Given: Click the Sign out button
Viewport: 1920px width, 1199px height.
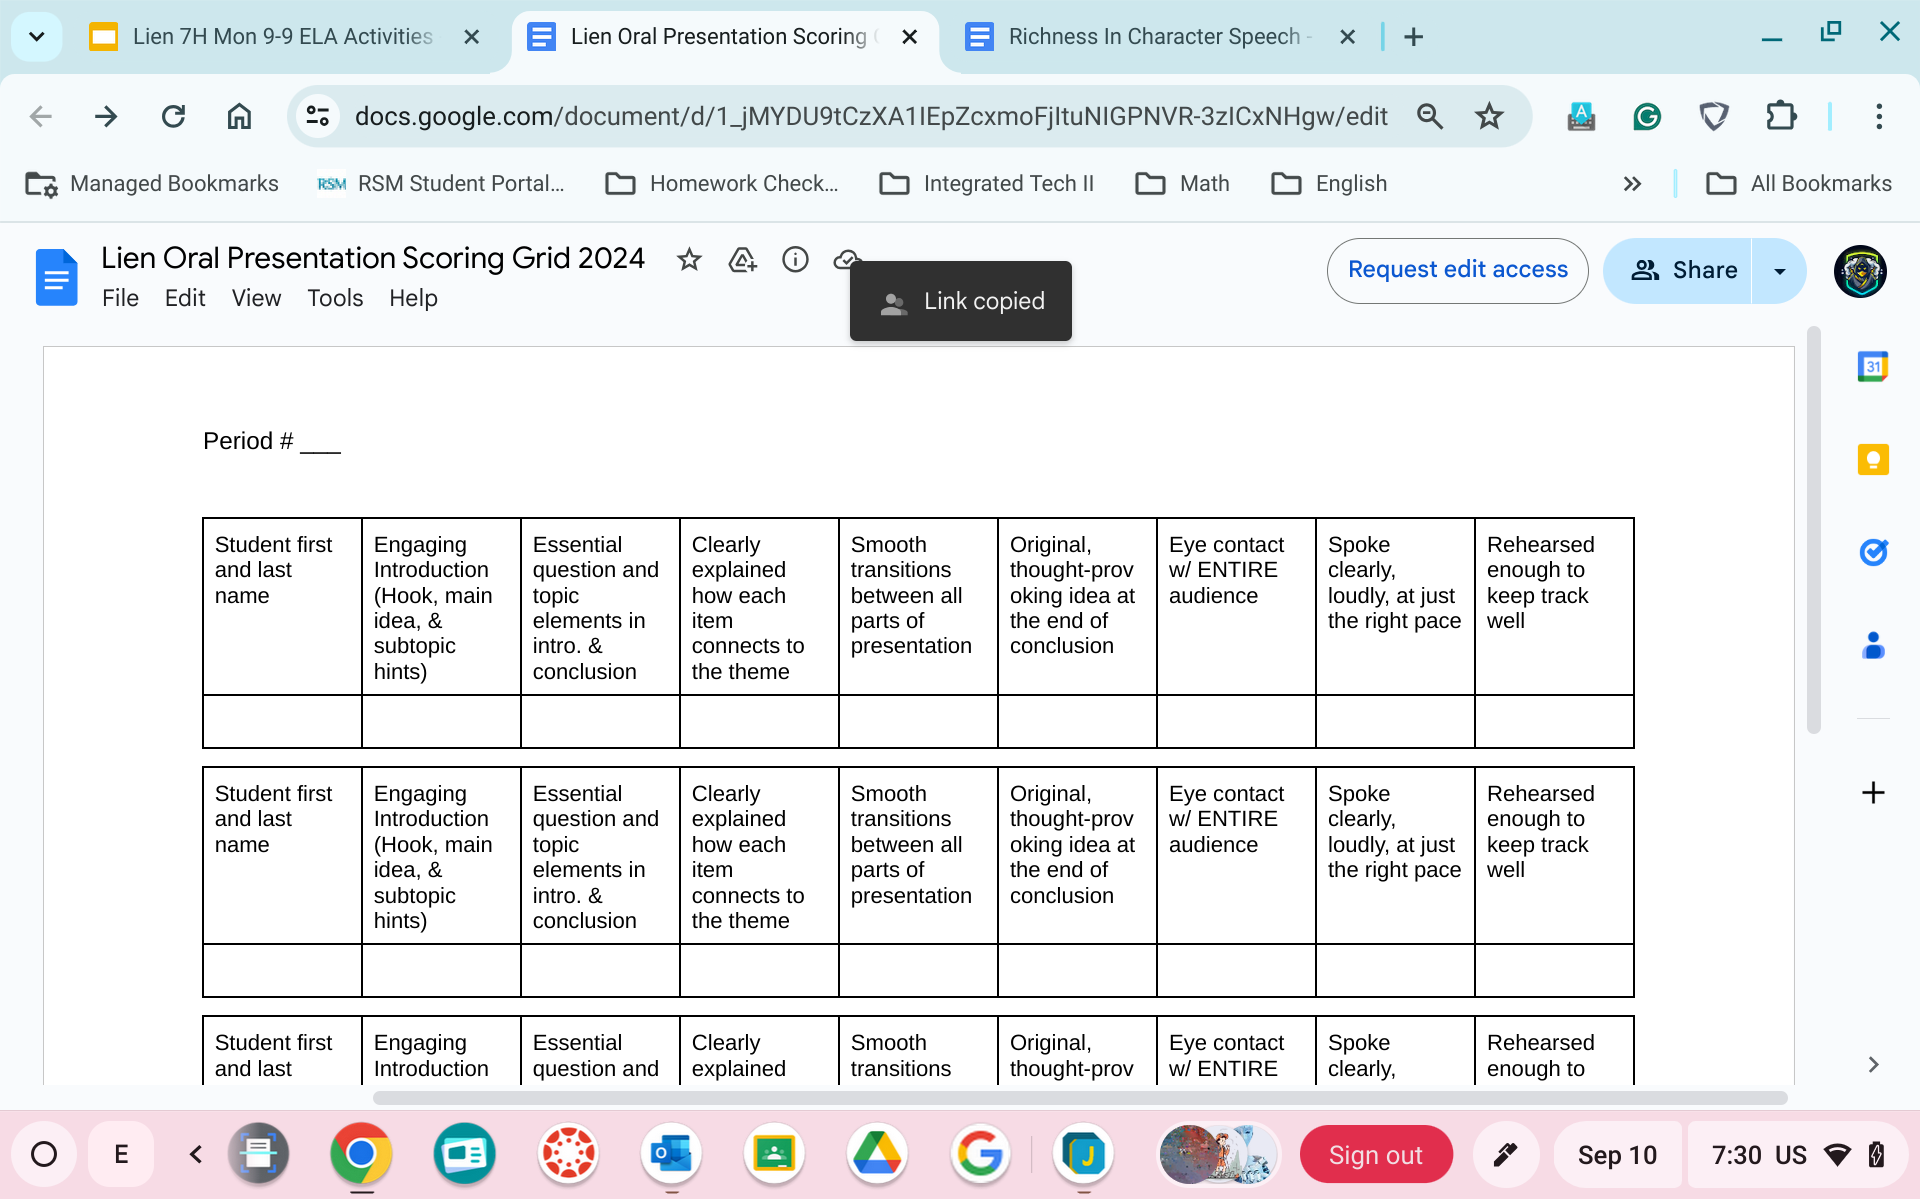Looking at the screenshot, I should [1375, 1155].
